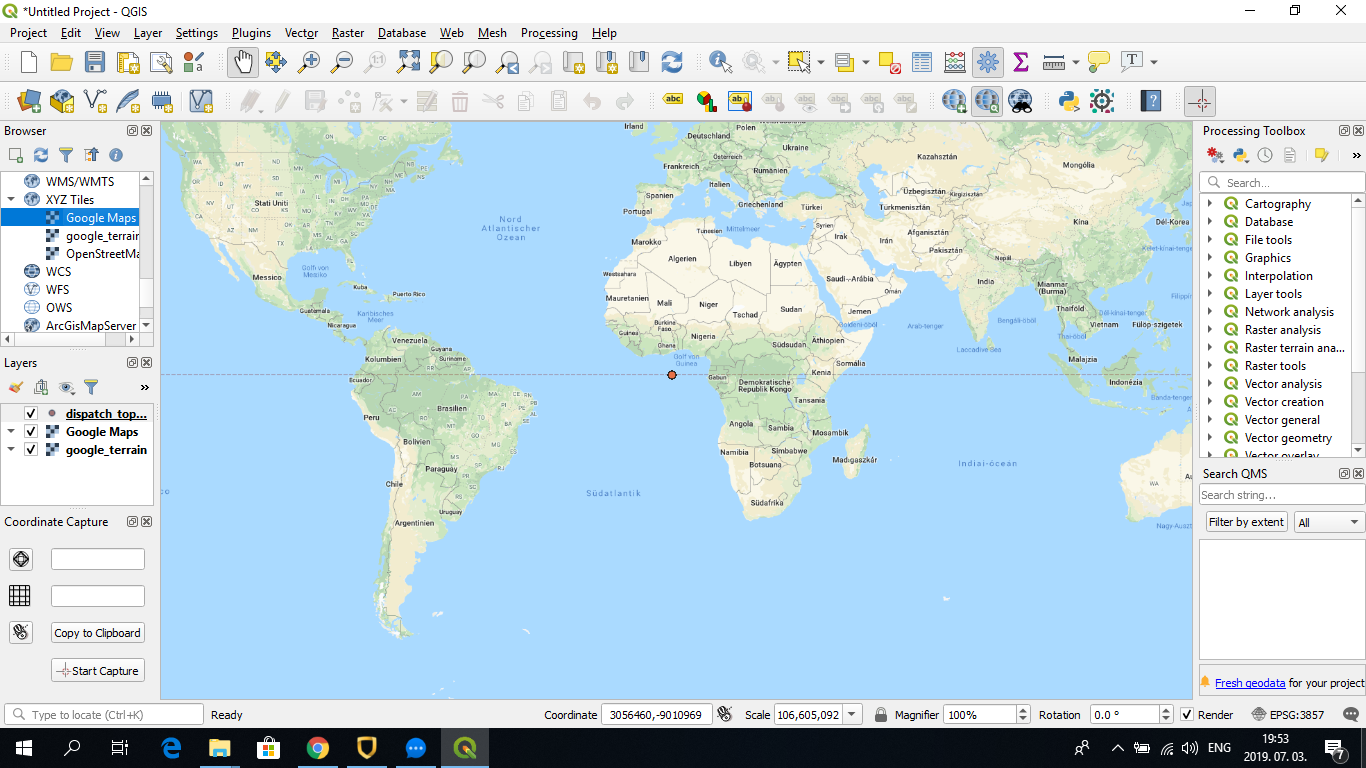Open the Python console icon
The height and width of the screenshot is (768, 1366).
1069,101
